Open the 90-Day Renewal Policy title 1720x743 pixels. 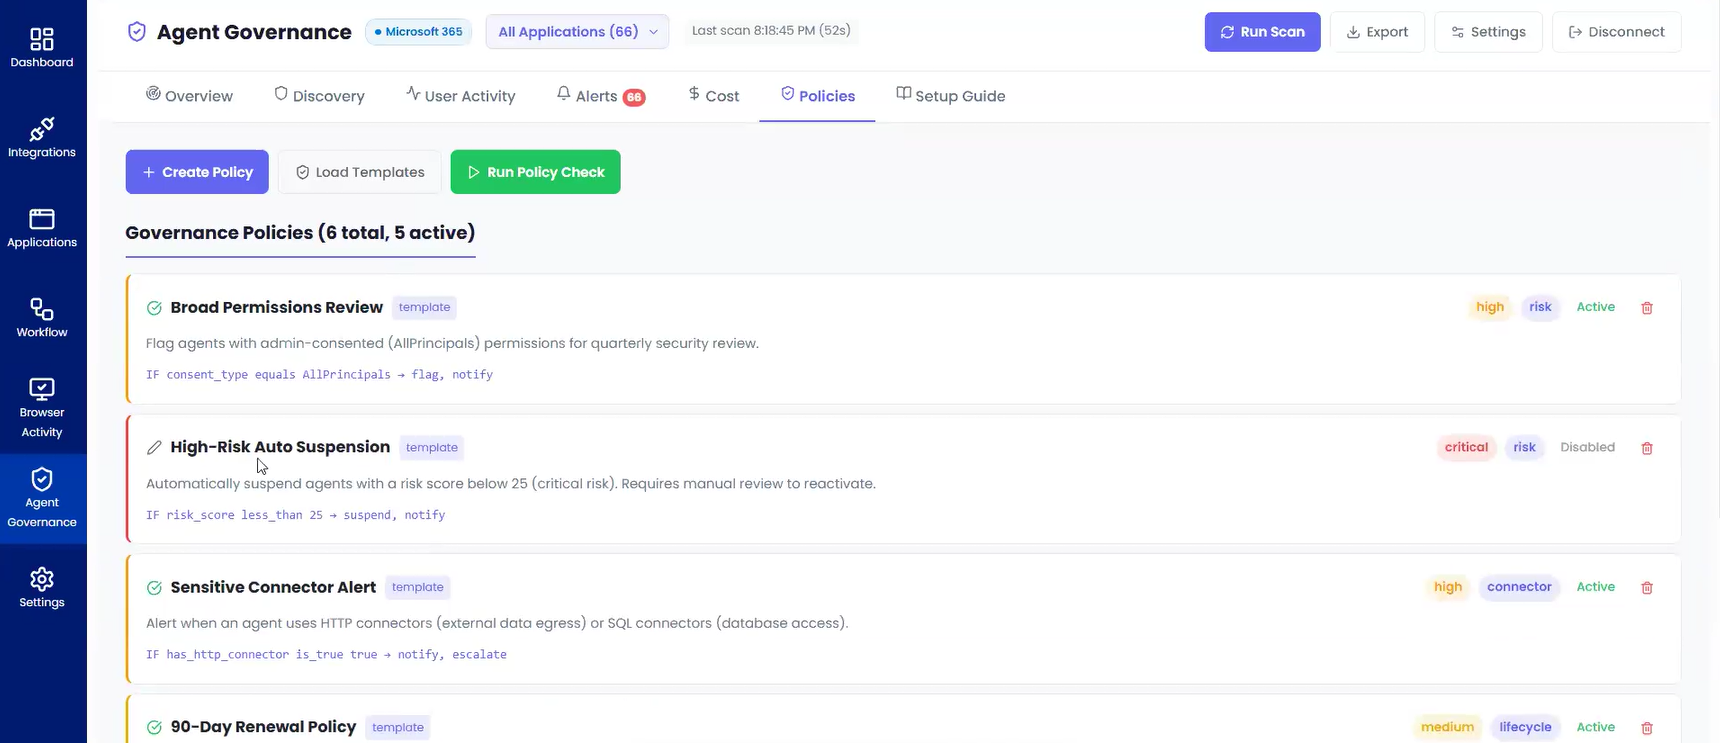(x=263, y=727)
